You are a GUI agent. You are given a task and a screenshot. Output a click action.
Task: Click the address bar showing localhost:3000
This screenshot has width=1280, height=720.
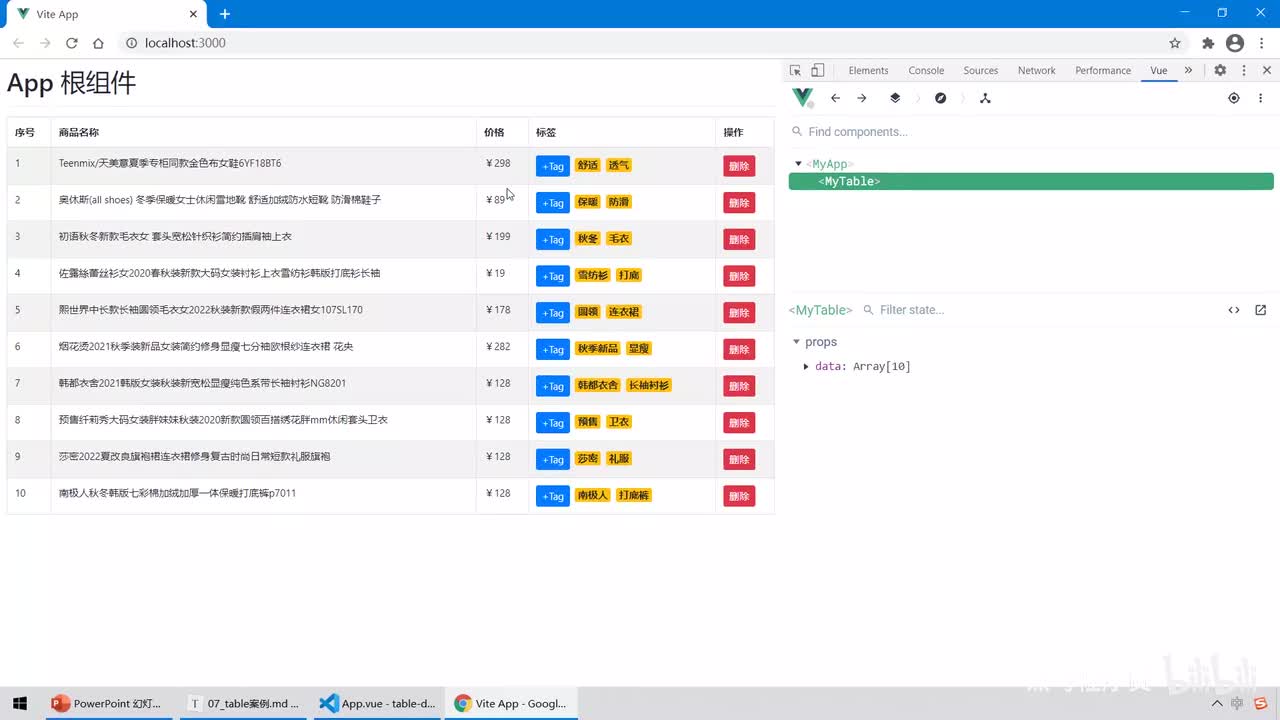coord(640,43)
